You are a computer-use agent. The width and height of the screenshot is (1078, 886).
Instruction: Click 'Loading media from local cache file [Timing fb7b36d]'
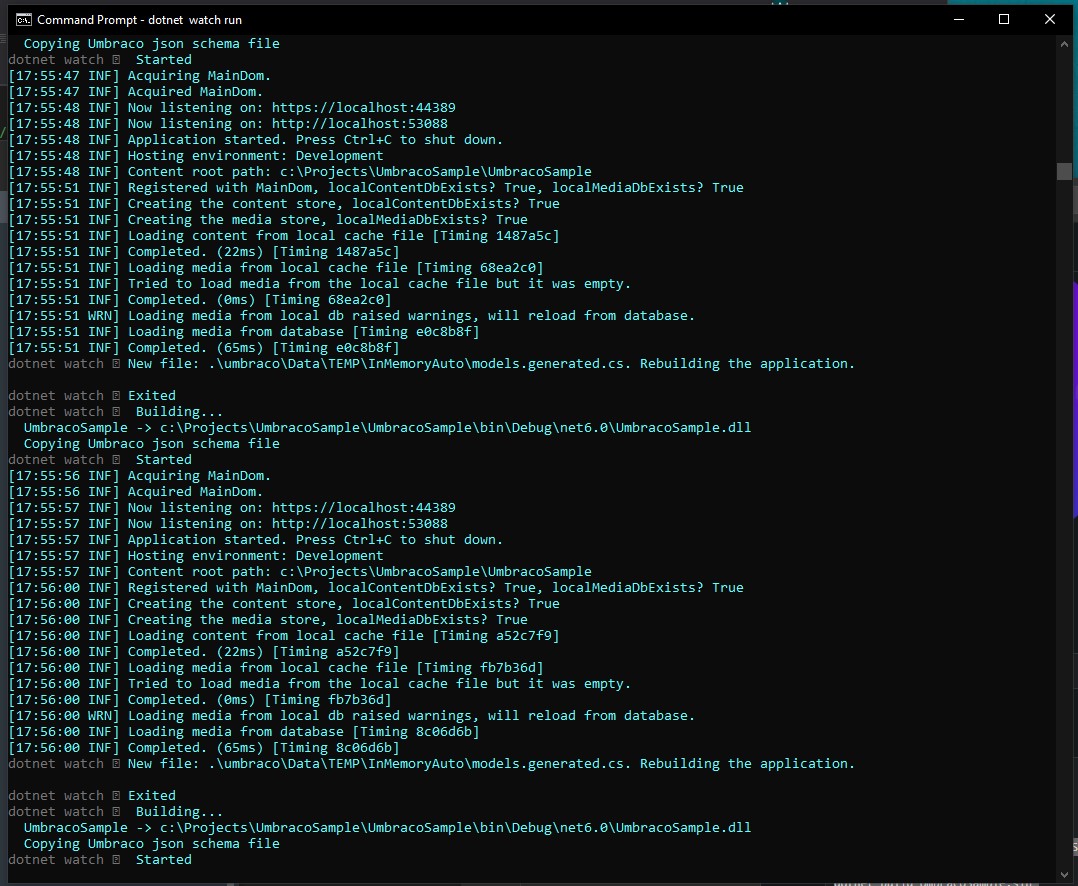[x=336, y=667]
